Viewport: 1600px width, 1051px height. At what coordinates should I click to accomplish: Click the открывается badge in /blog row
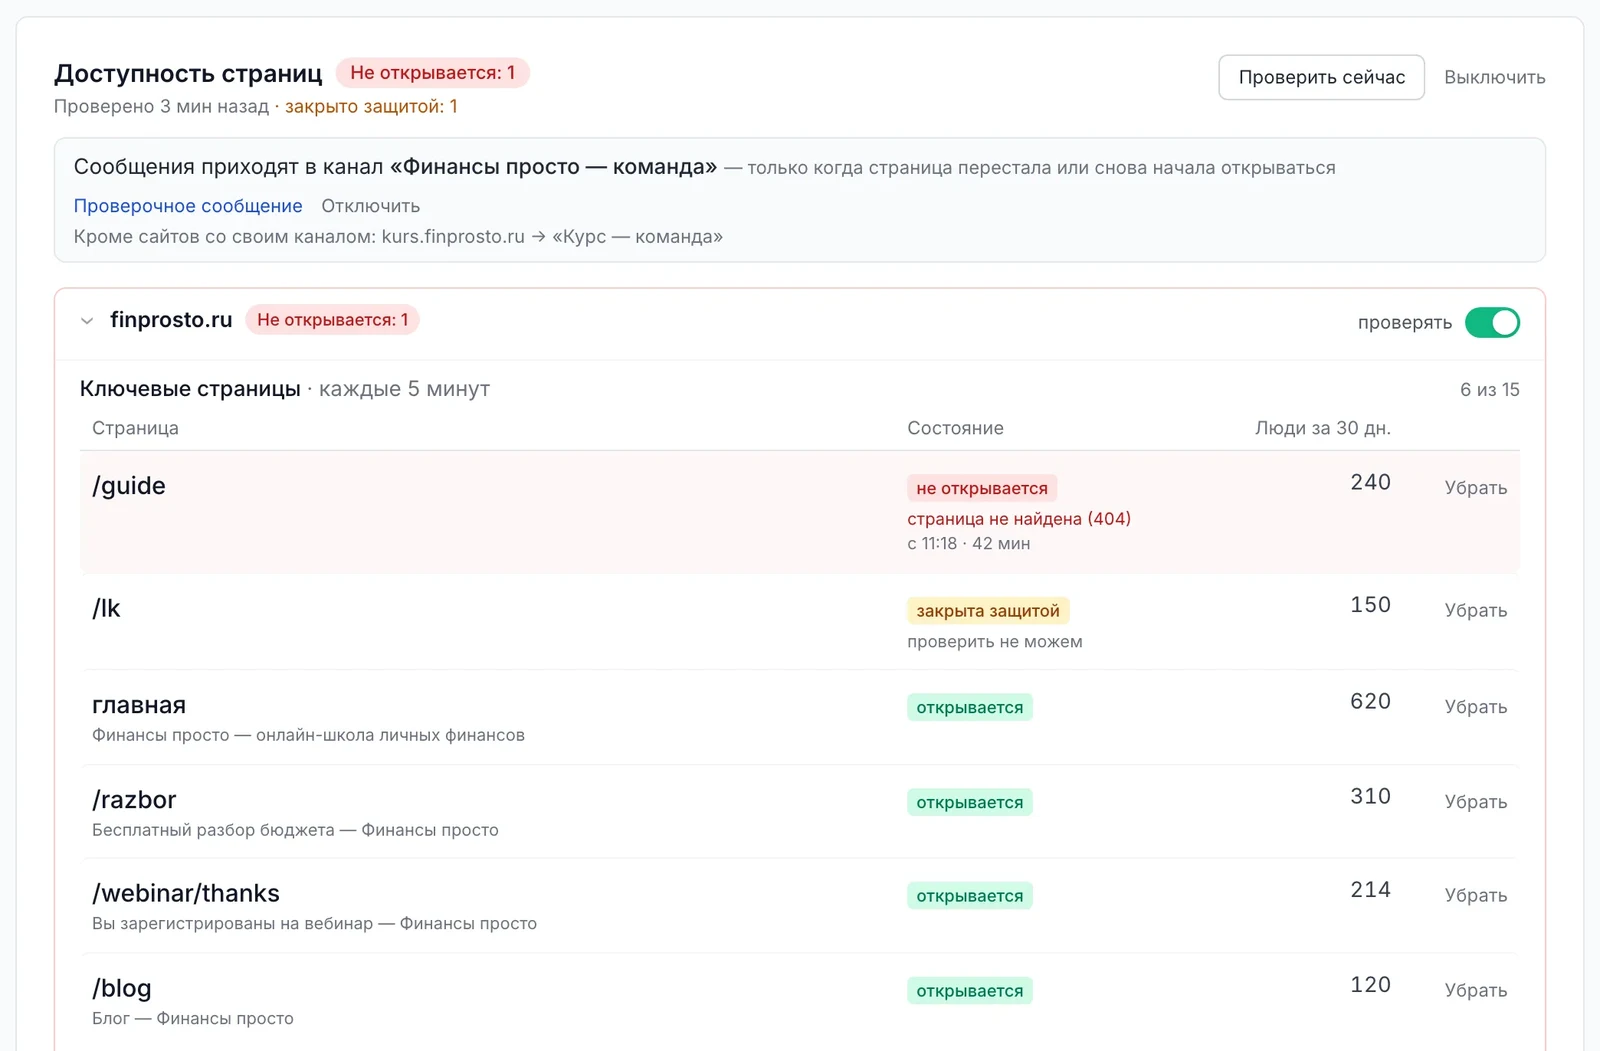(970, 991)
